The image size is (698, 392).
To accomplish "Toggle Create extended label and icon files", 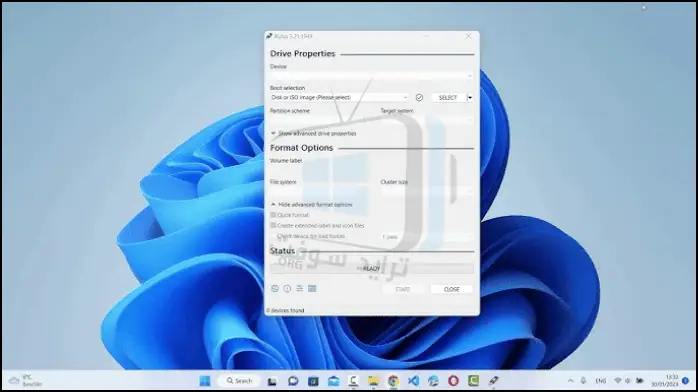I will (273, 226).
